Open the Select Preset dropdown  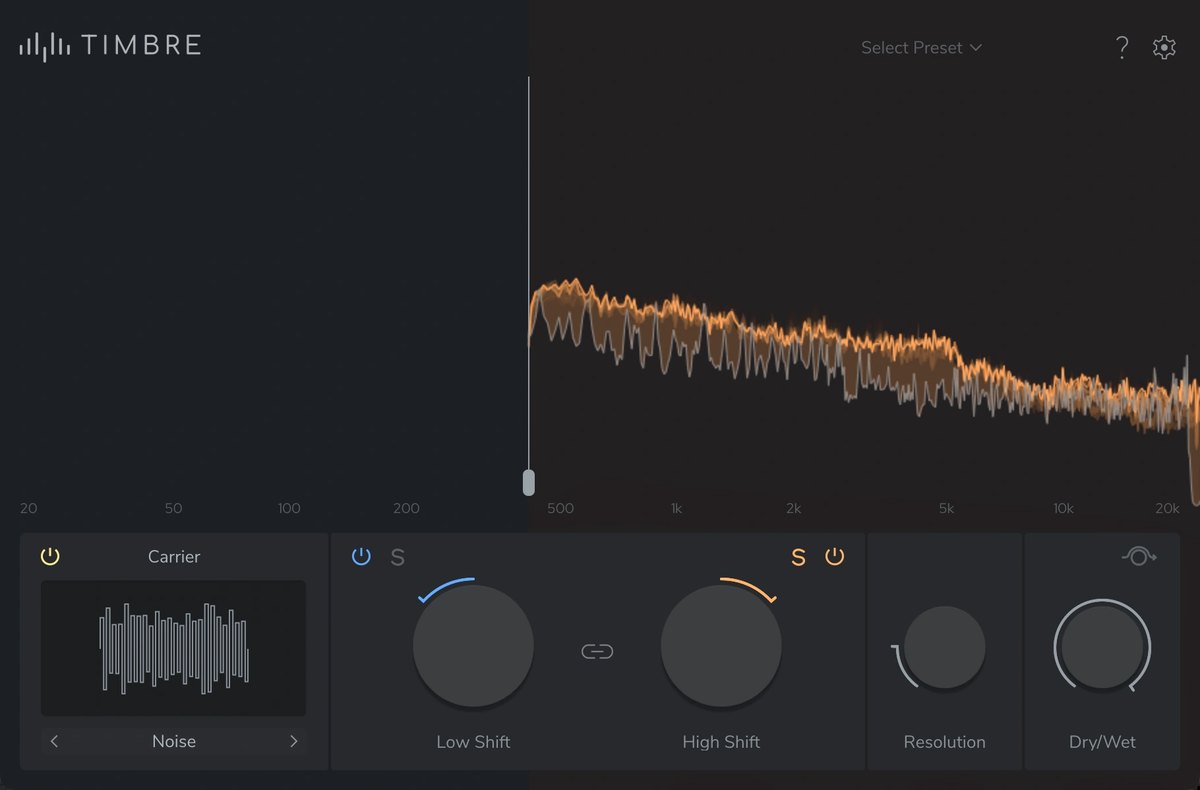pos(921,47)
